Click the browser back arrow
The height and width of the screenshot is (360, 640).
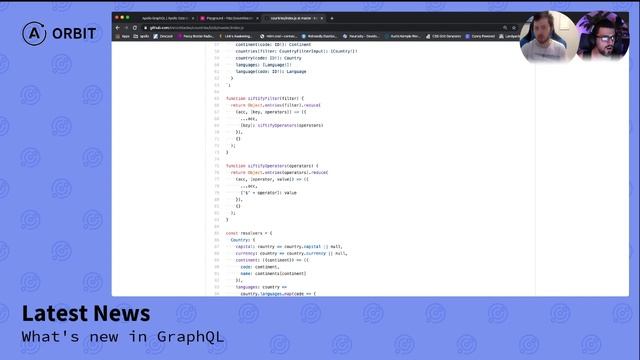point(118,28)
